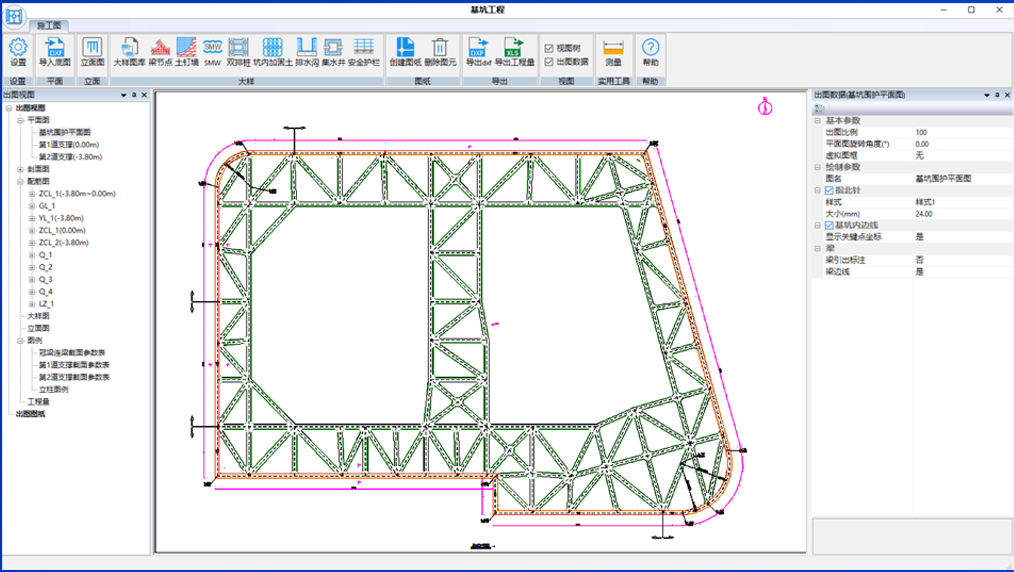Click the 删除图元 trash icon
The height and width of the screenshot is (572, 1014).
click(440, 48)
